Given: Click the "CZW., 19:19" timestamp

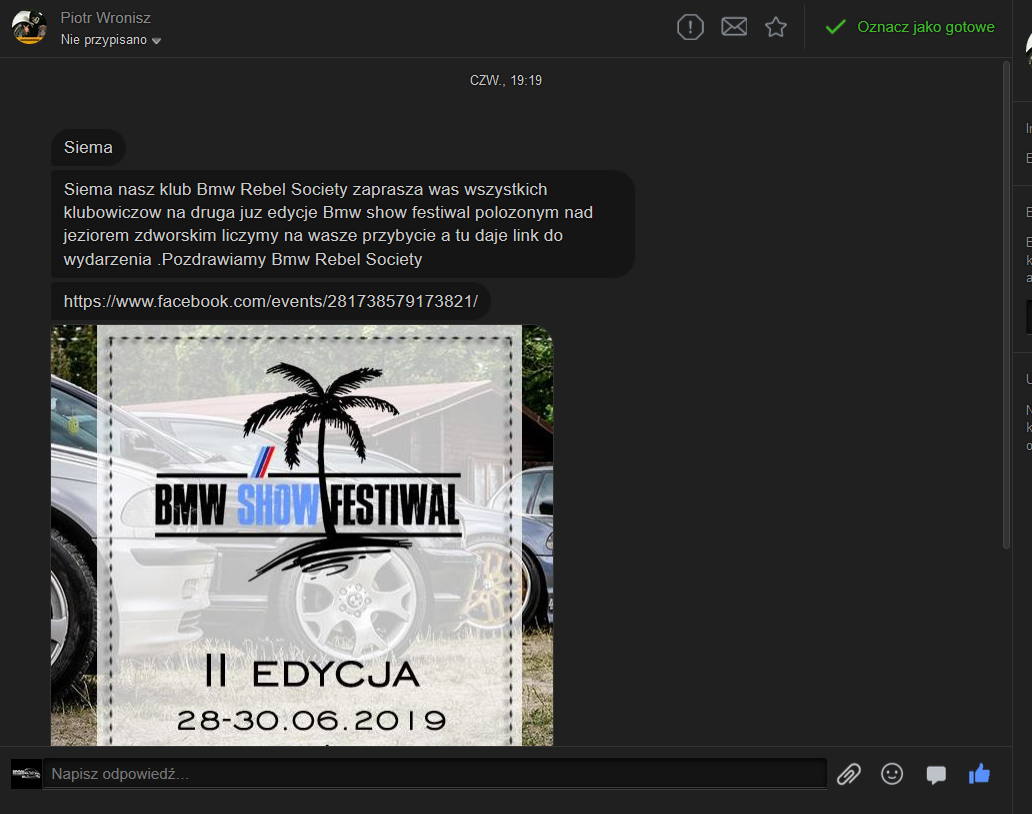Looking at the screenshot, I should pyautogui.click(x=506, y=80).
